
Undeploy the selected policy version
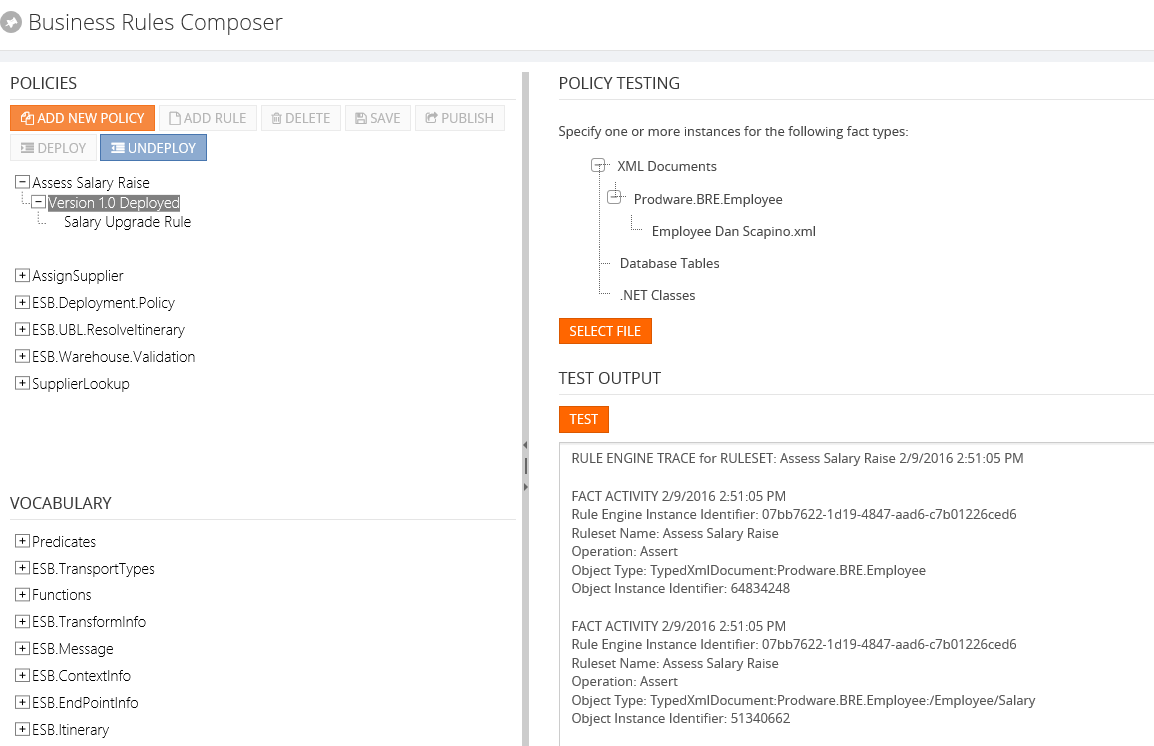[x=153, y=148]
